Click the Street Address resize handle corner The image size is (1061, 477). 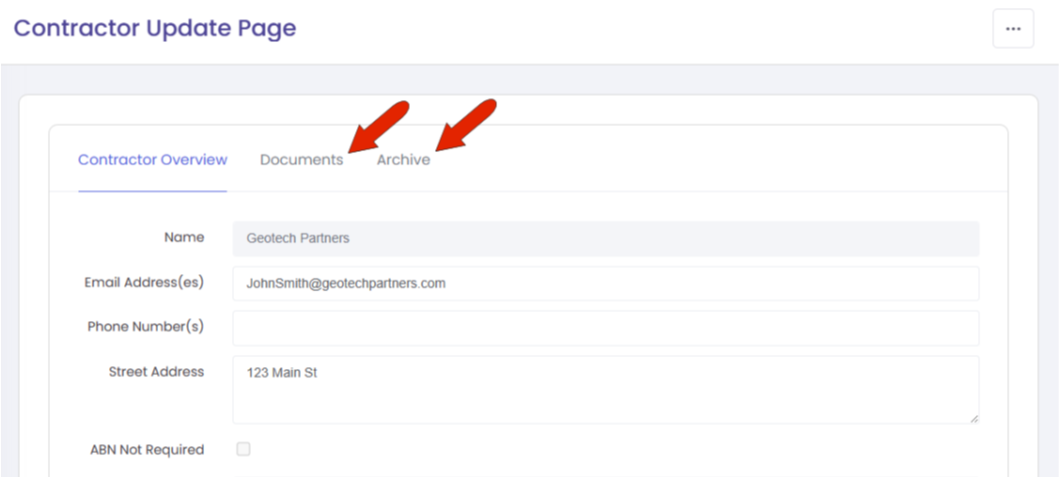pos(974,419)
